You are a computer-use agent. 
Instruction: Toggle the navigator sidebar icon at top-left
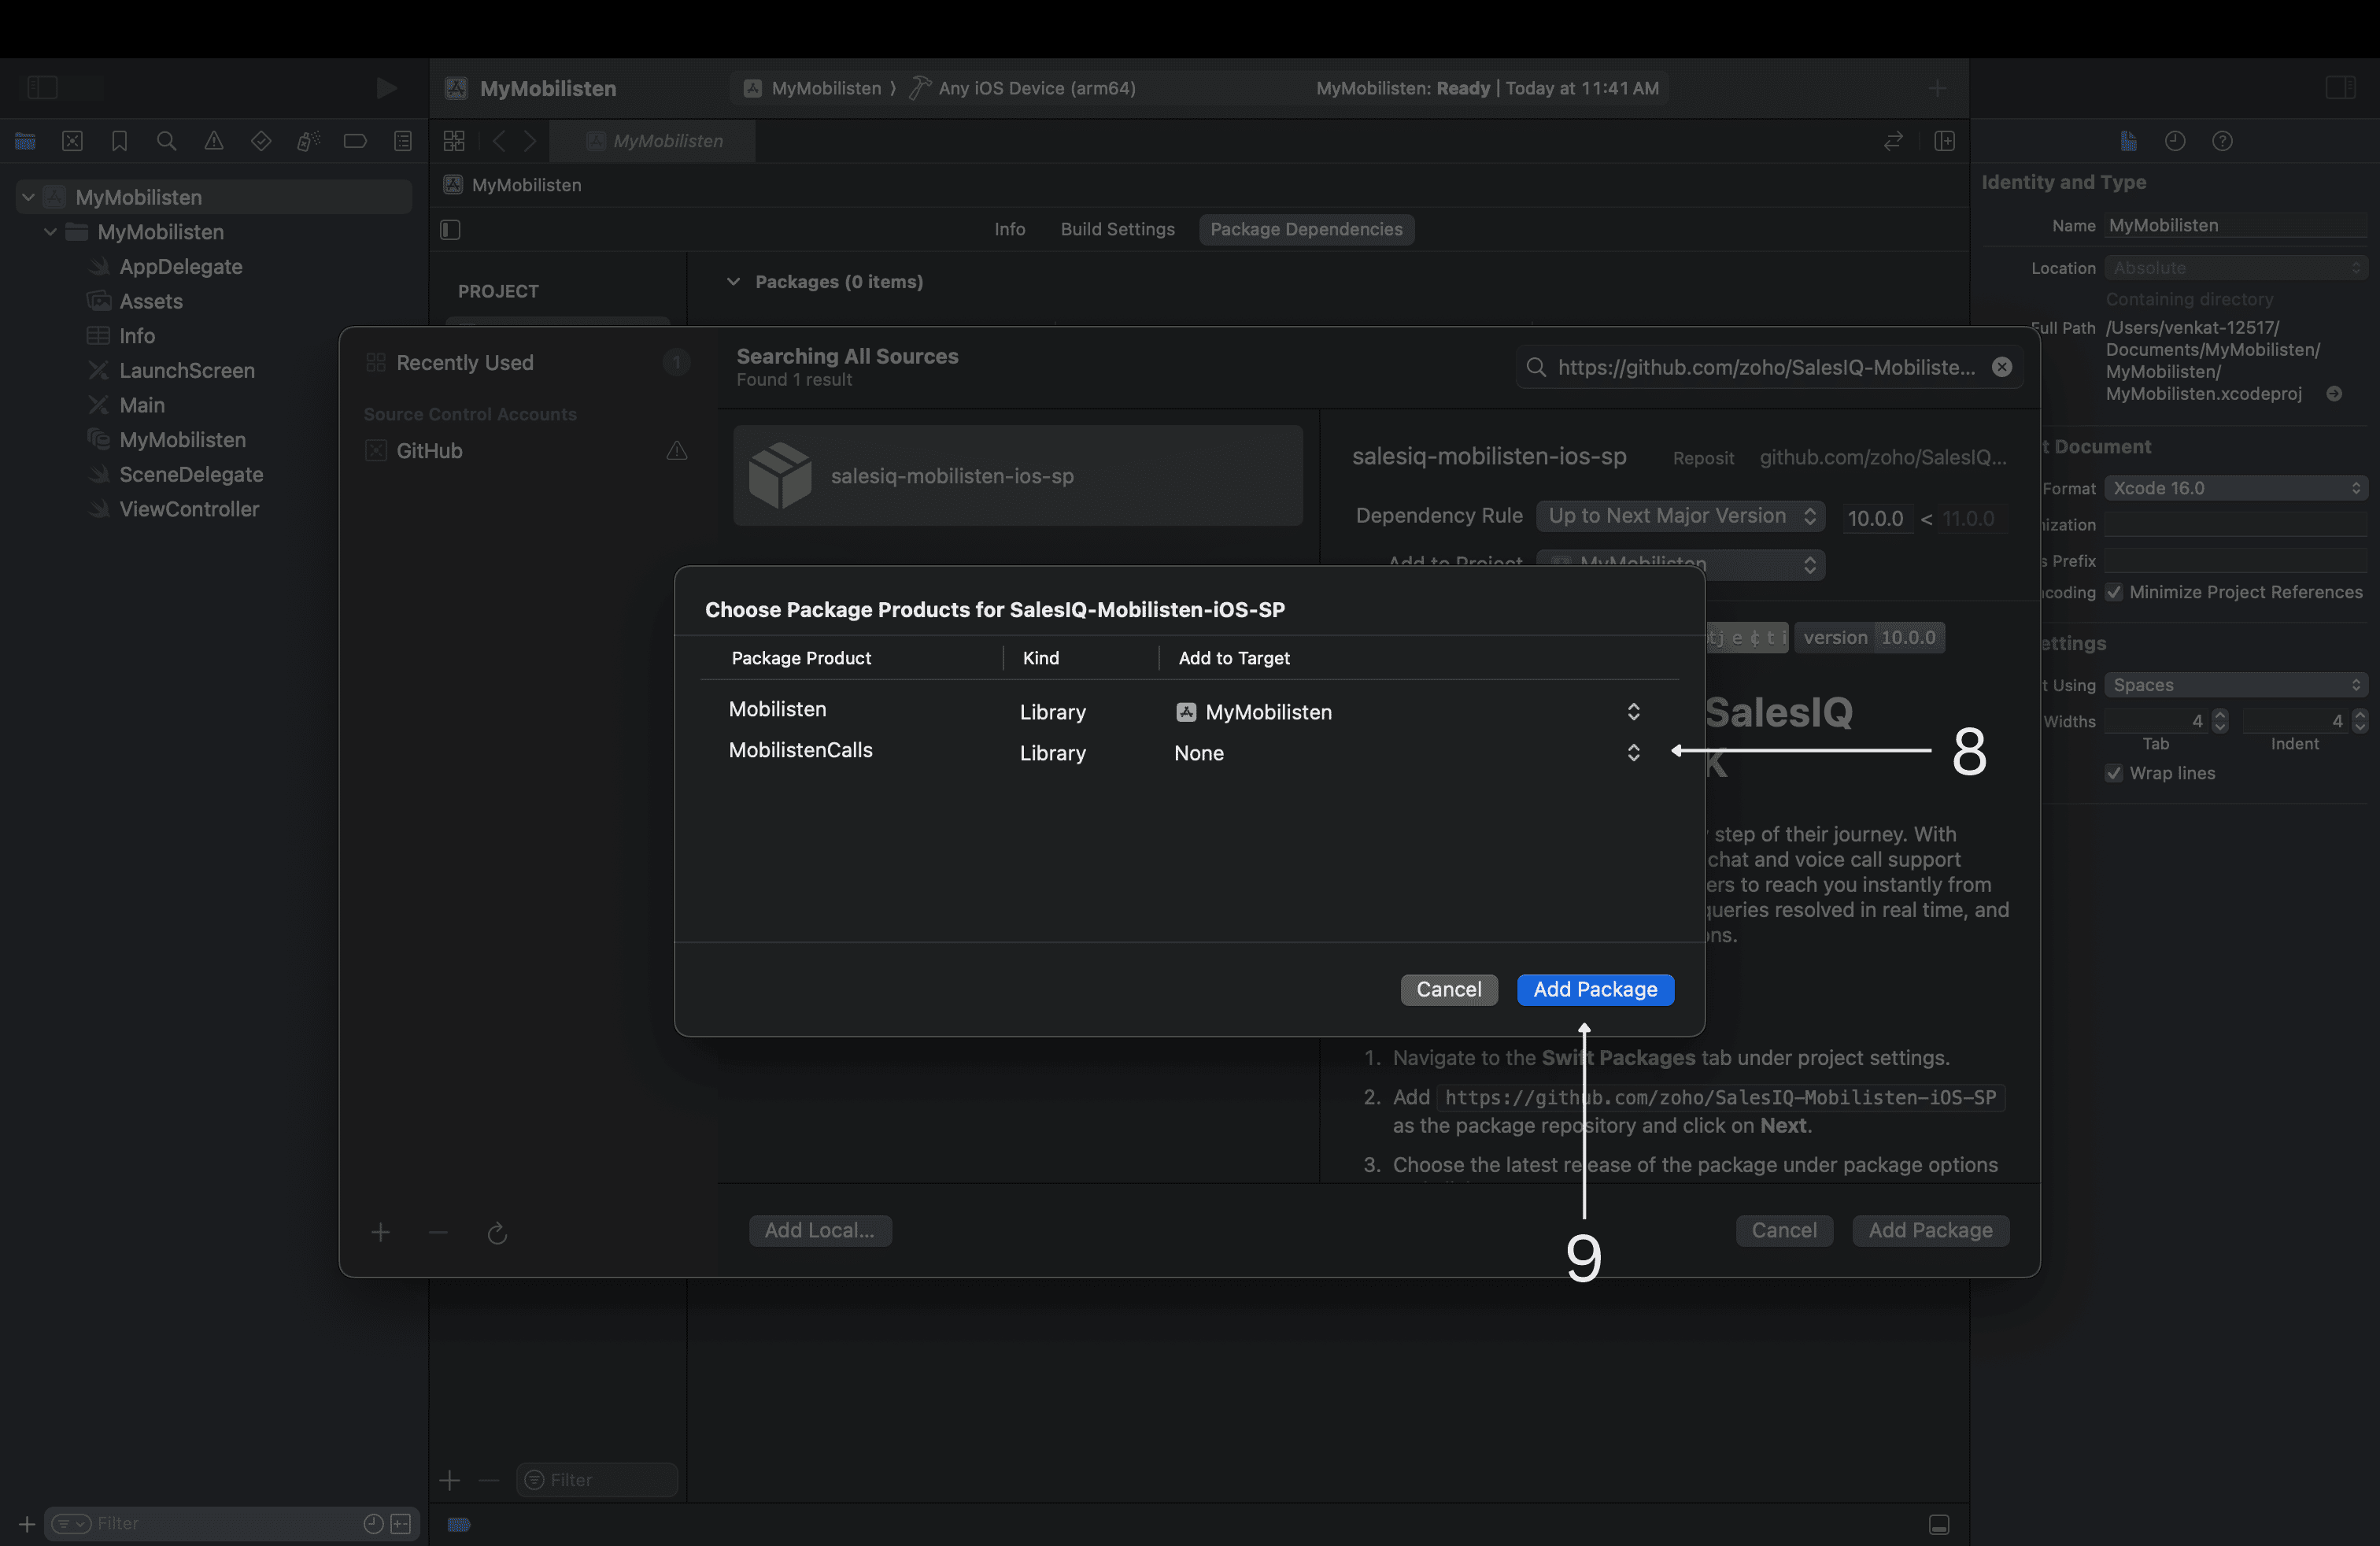pyautogui.click(x=42, y=88)
